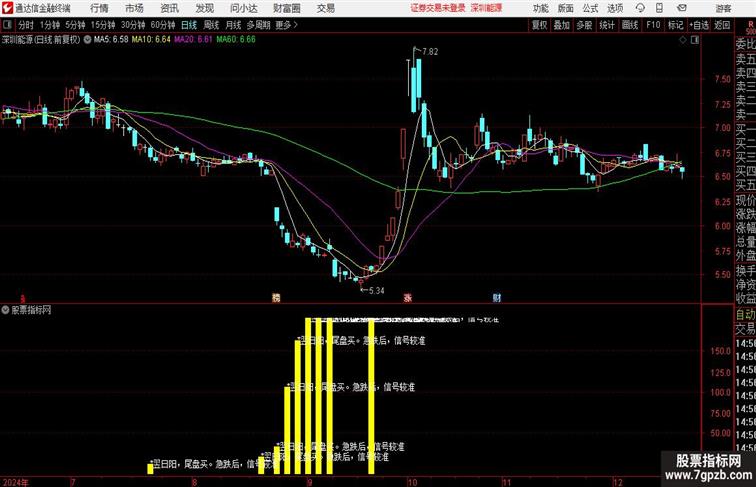Click the 画线 drawing toolbar button
The width and height of the screenshot is (756, 487).
[x=630, y=25]
